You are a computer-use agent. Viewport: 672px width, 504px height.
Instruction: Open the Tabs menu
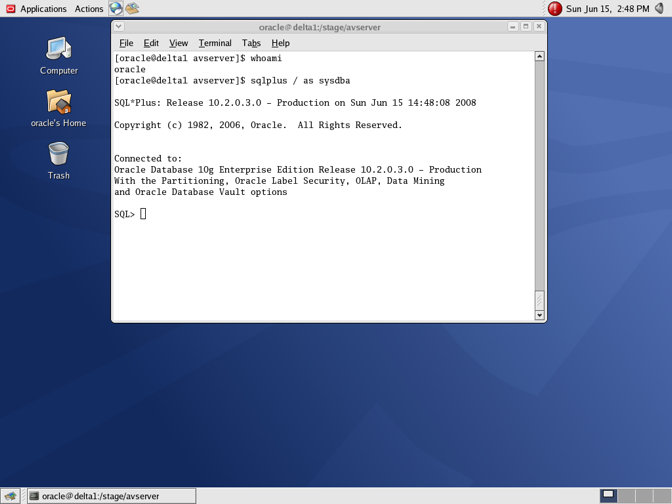[251, 43]
